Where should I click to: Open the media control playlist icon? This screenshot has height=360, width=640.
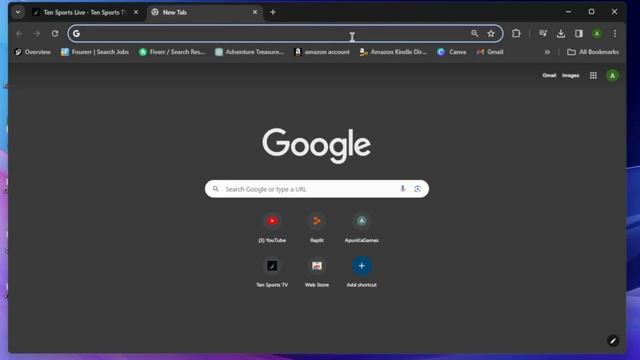pos(542,33)
